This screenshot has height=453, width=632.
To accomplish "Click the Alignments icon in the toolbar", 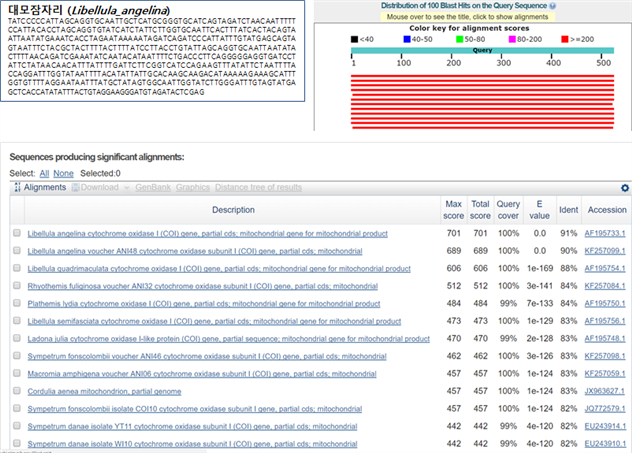I will point(17,187).
